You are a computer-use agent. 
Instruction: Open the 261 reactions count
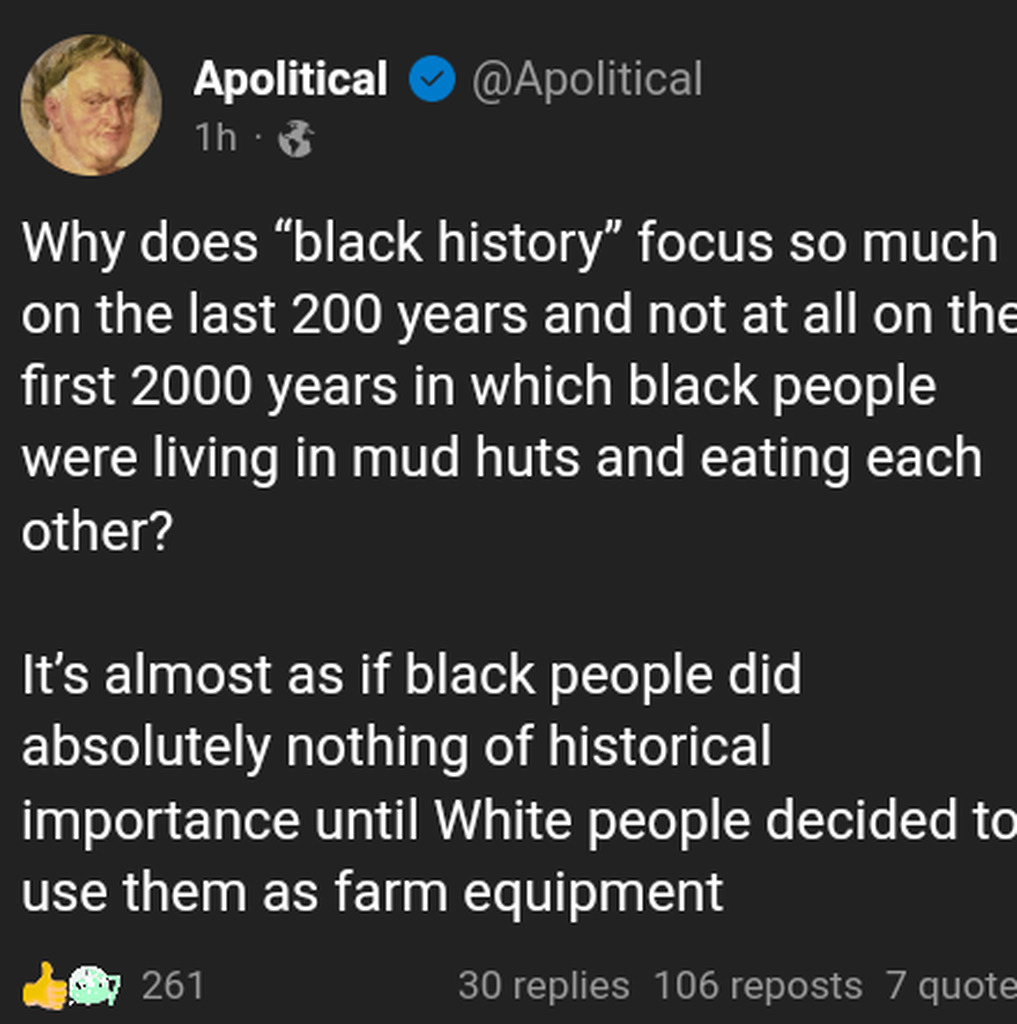pyautogui.click(x=172, y=986)
